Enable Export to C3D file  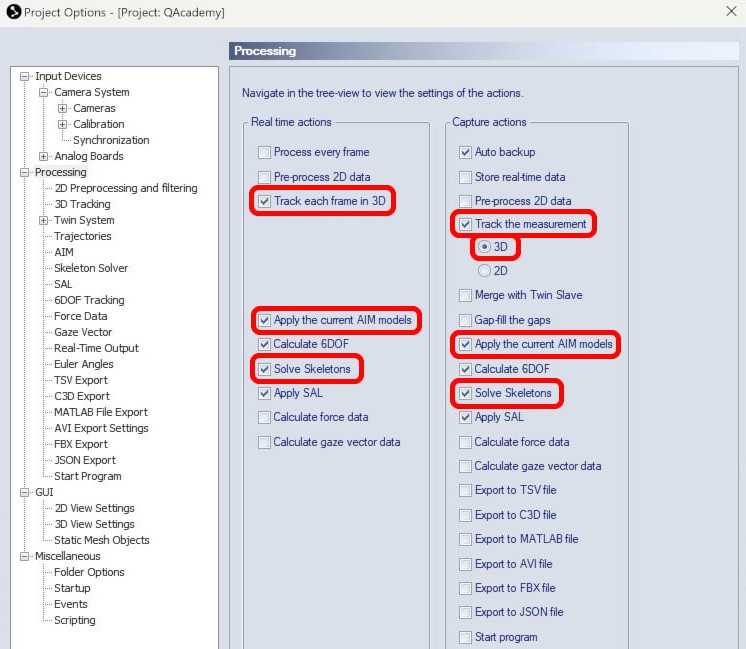pyautogui.click(x=465, y=515)
